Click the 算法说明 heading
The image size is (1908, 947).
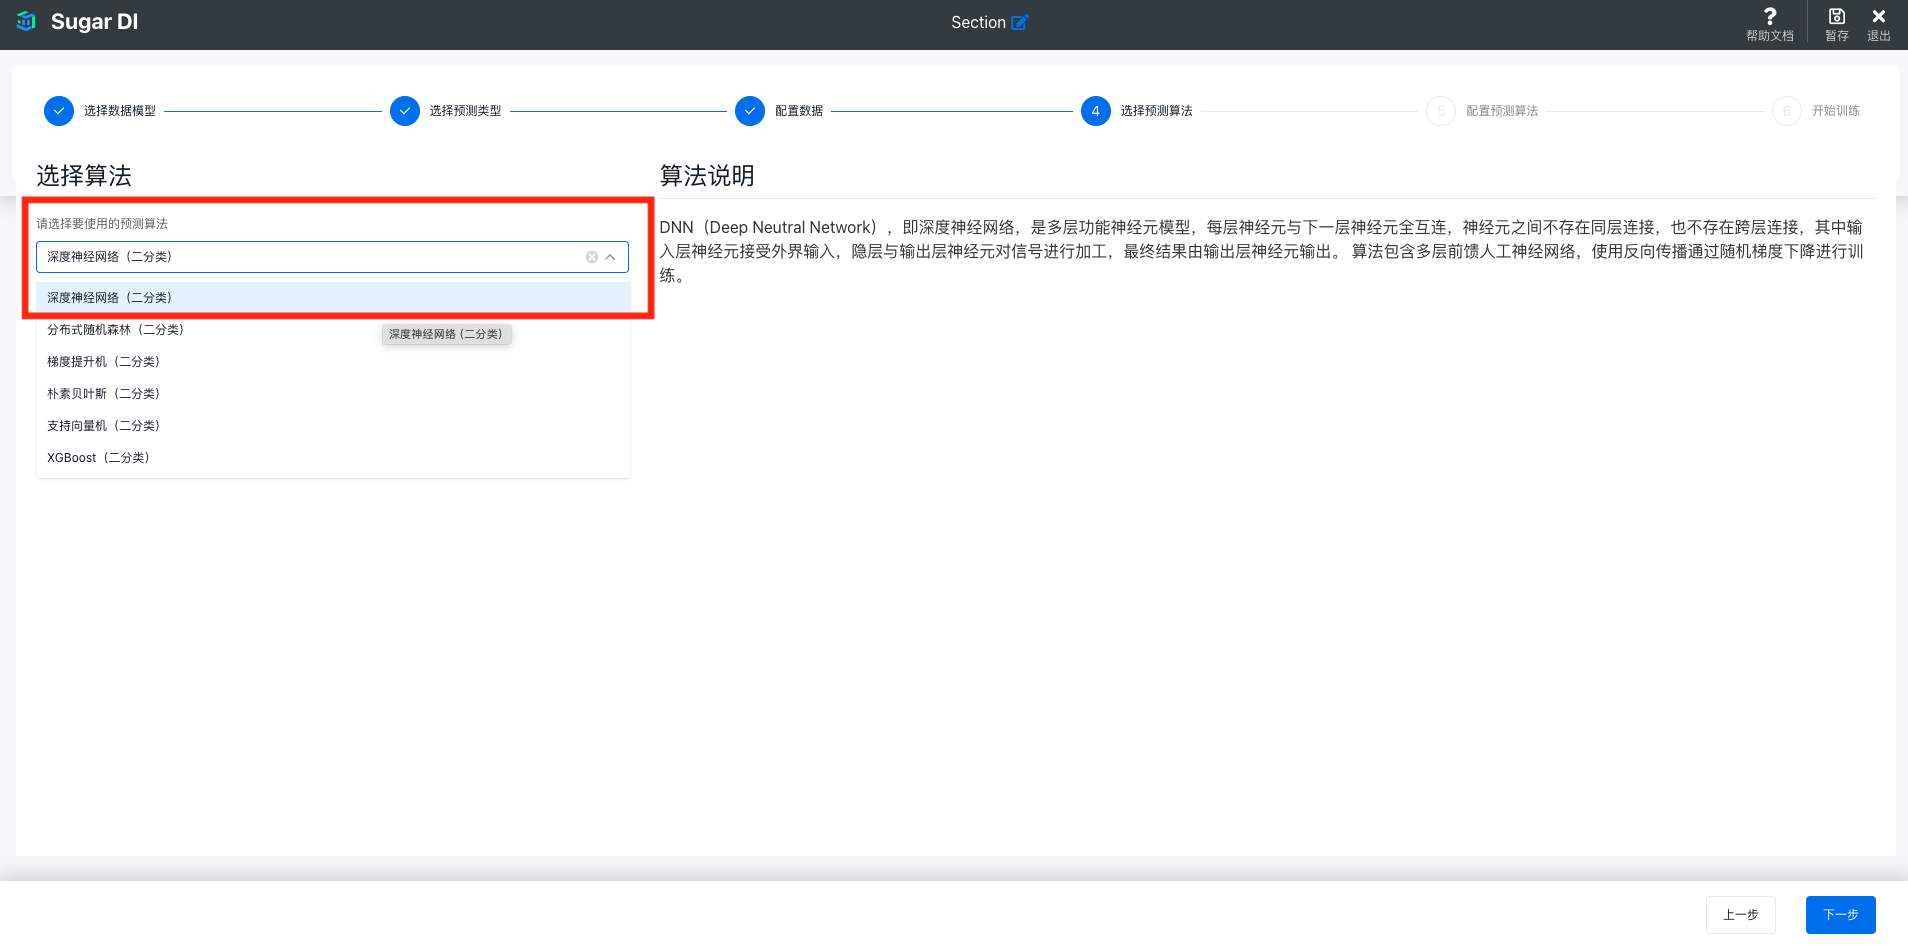pos(707,176)
